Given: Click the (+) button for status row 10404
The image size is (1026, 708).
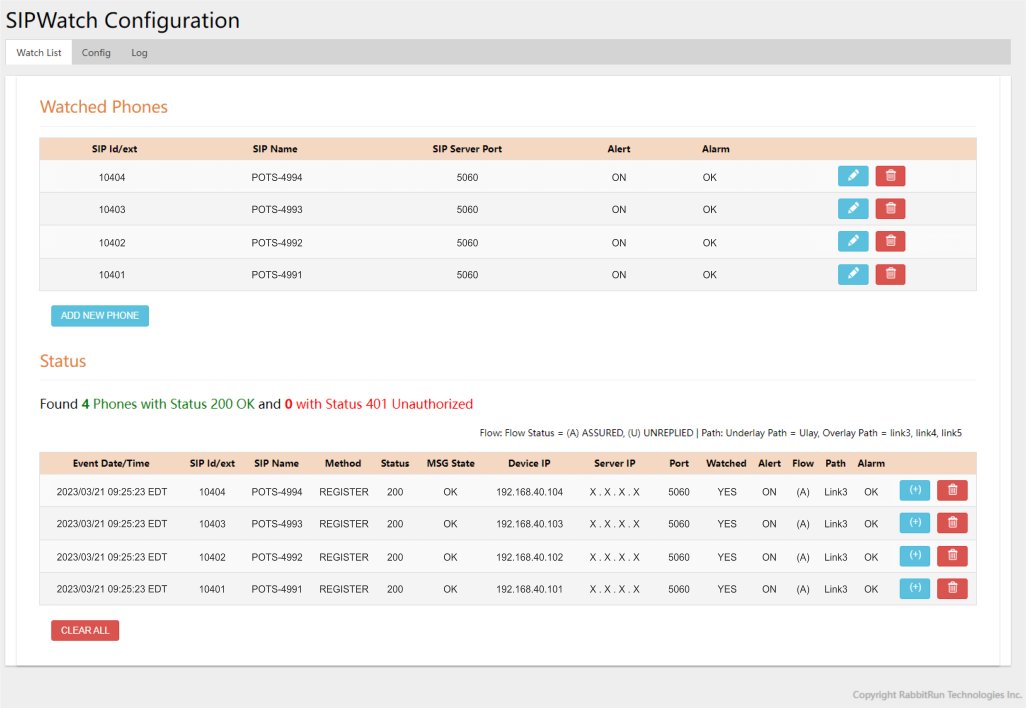Looking at the screenshot, I should tap(915, 490).
